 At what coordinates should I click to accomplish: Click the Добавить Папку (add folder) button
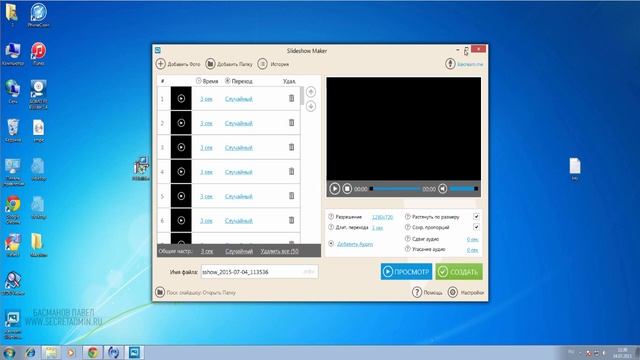229,64
